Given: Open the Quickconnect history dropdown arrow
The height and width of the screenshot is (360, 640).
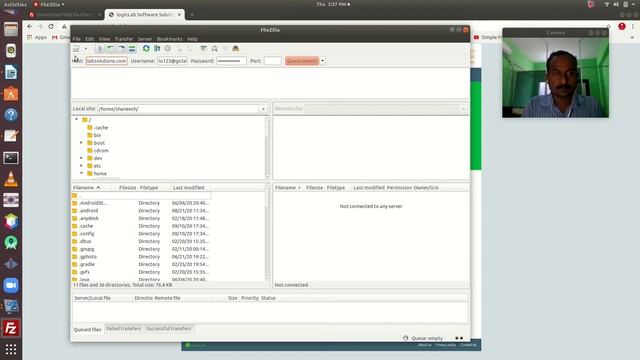Looking at the screenshot, I should pyautogui.click(x=322, y=61).
